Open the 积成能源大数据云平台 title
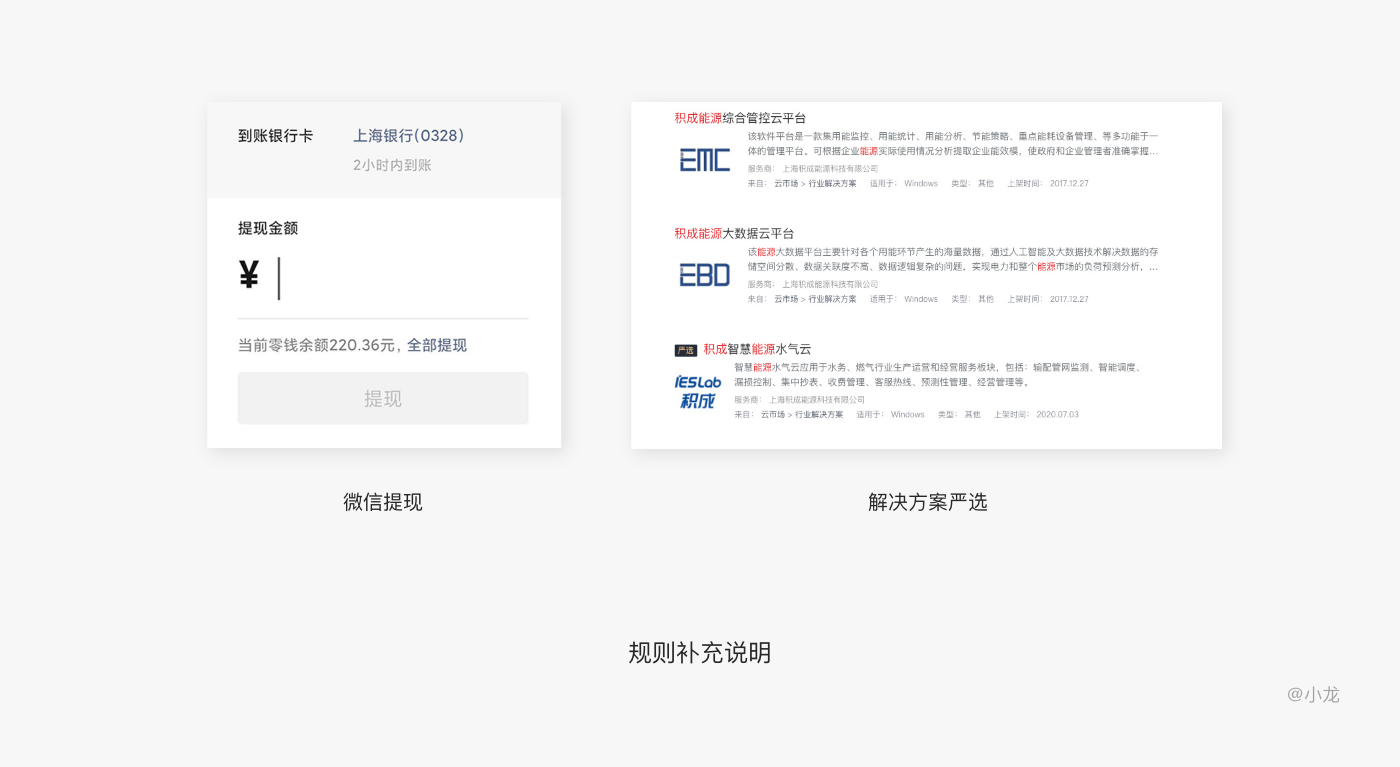The image size is (1400, 767). (x=733, y=233)
